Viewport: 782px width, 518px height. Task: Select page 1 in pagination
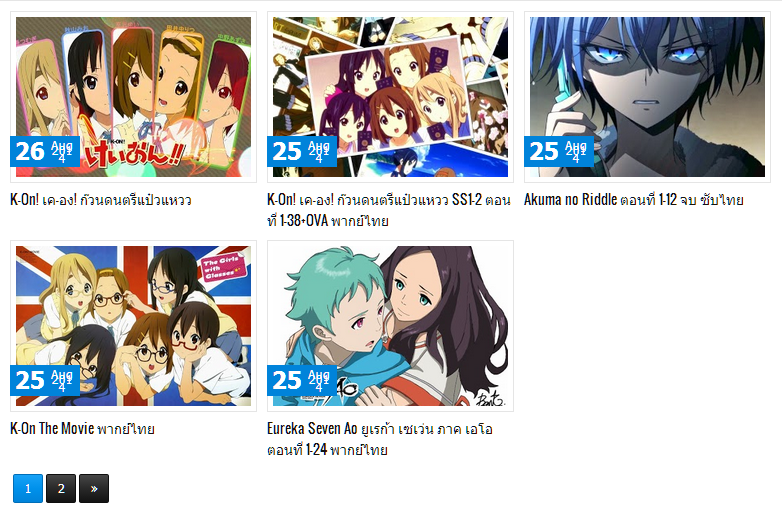[x=28, y=488]
